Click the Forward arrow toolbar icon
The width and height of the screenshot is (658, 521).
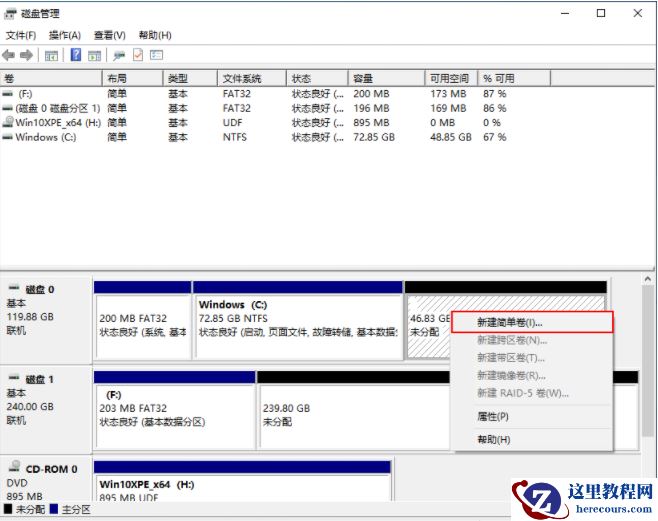[26, 55]
